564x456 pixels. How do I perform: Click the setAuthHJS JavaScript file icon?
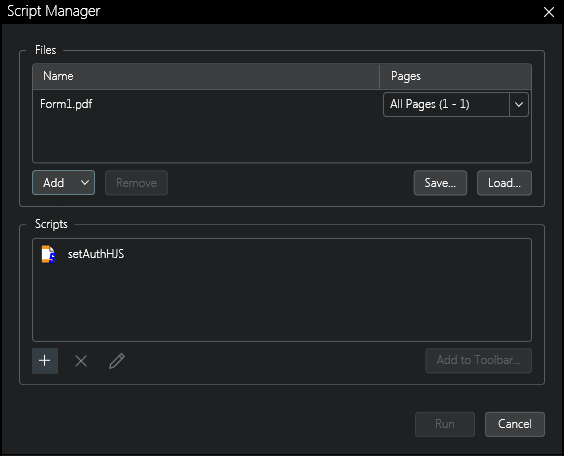(x=48, y=254)
